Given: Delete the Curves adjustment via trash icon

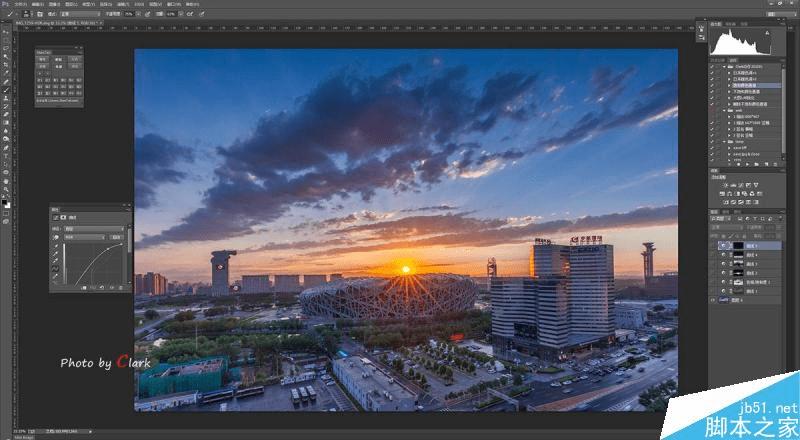Looking at the screenshot, I should coord(121,288).
